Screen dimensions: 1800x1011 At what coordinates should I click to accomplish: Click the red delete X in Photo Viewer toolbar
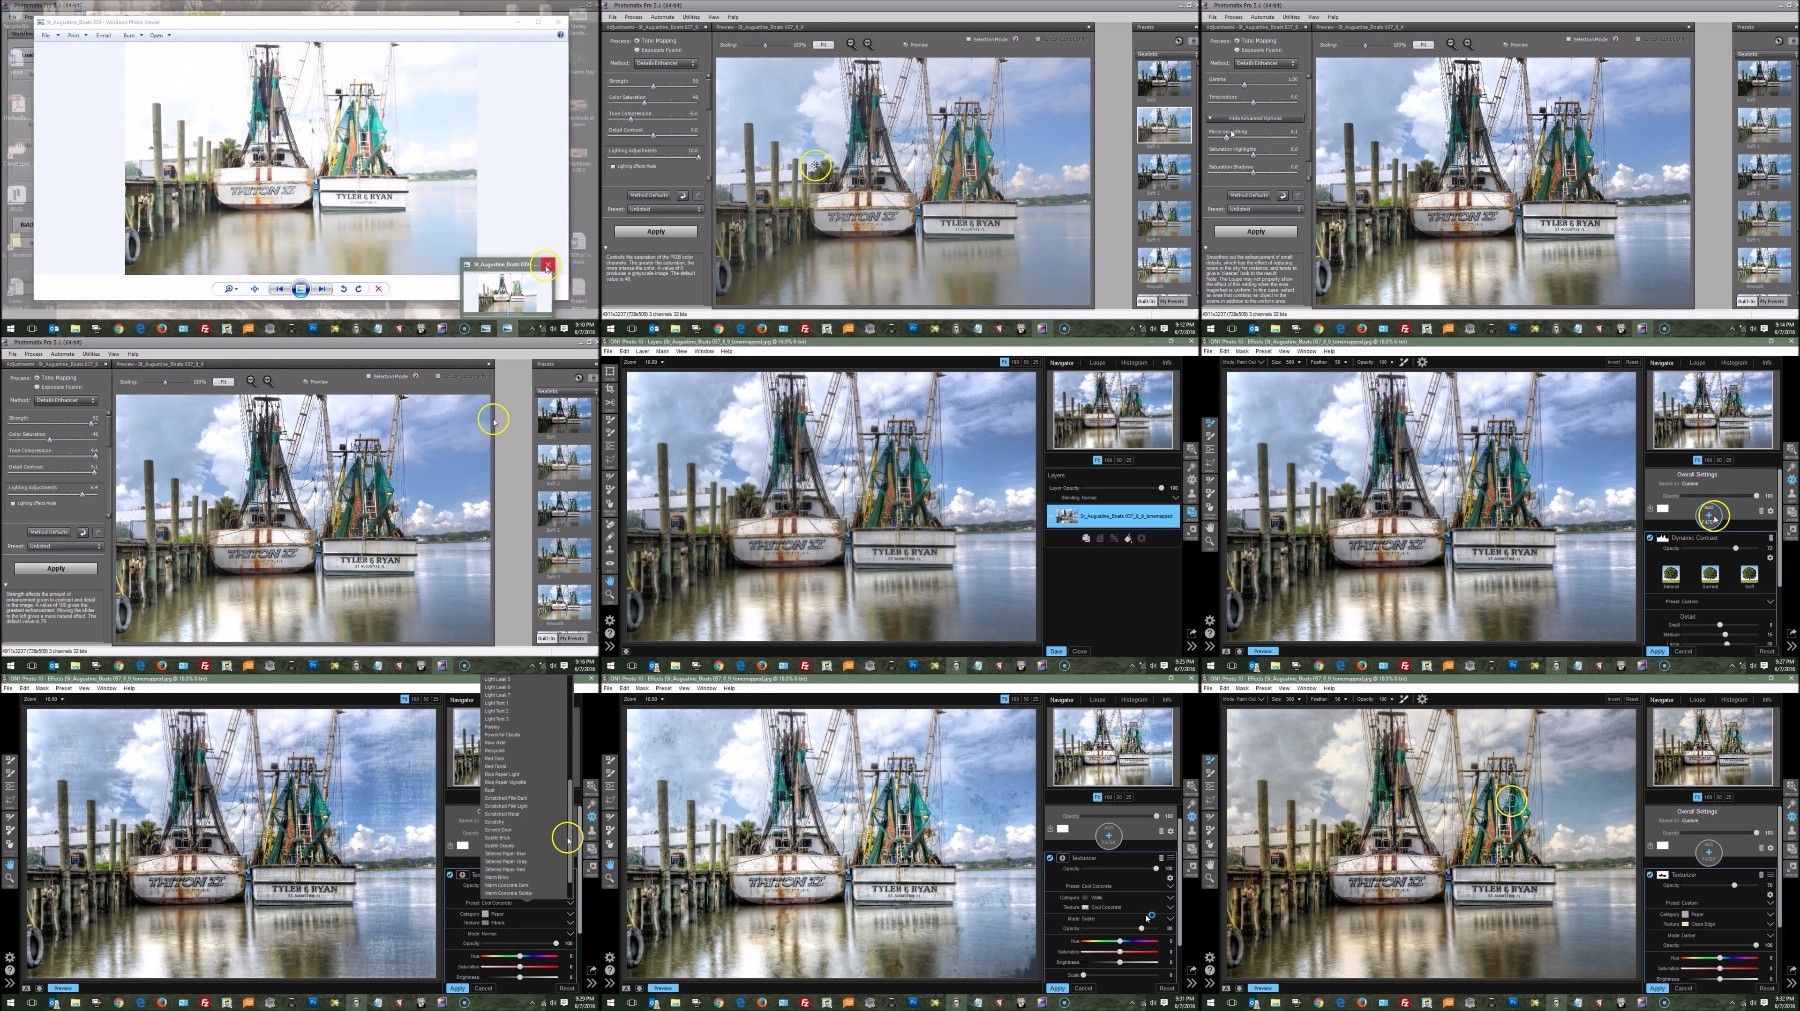pyautogui.click(x=378, y=289)
